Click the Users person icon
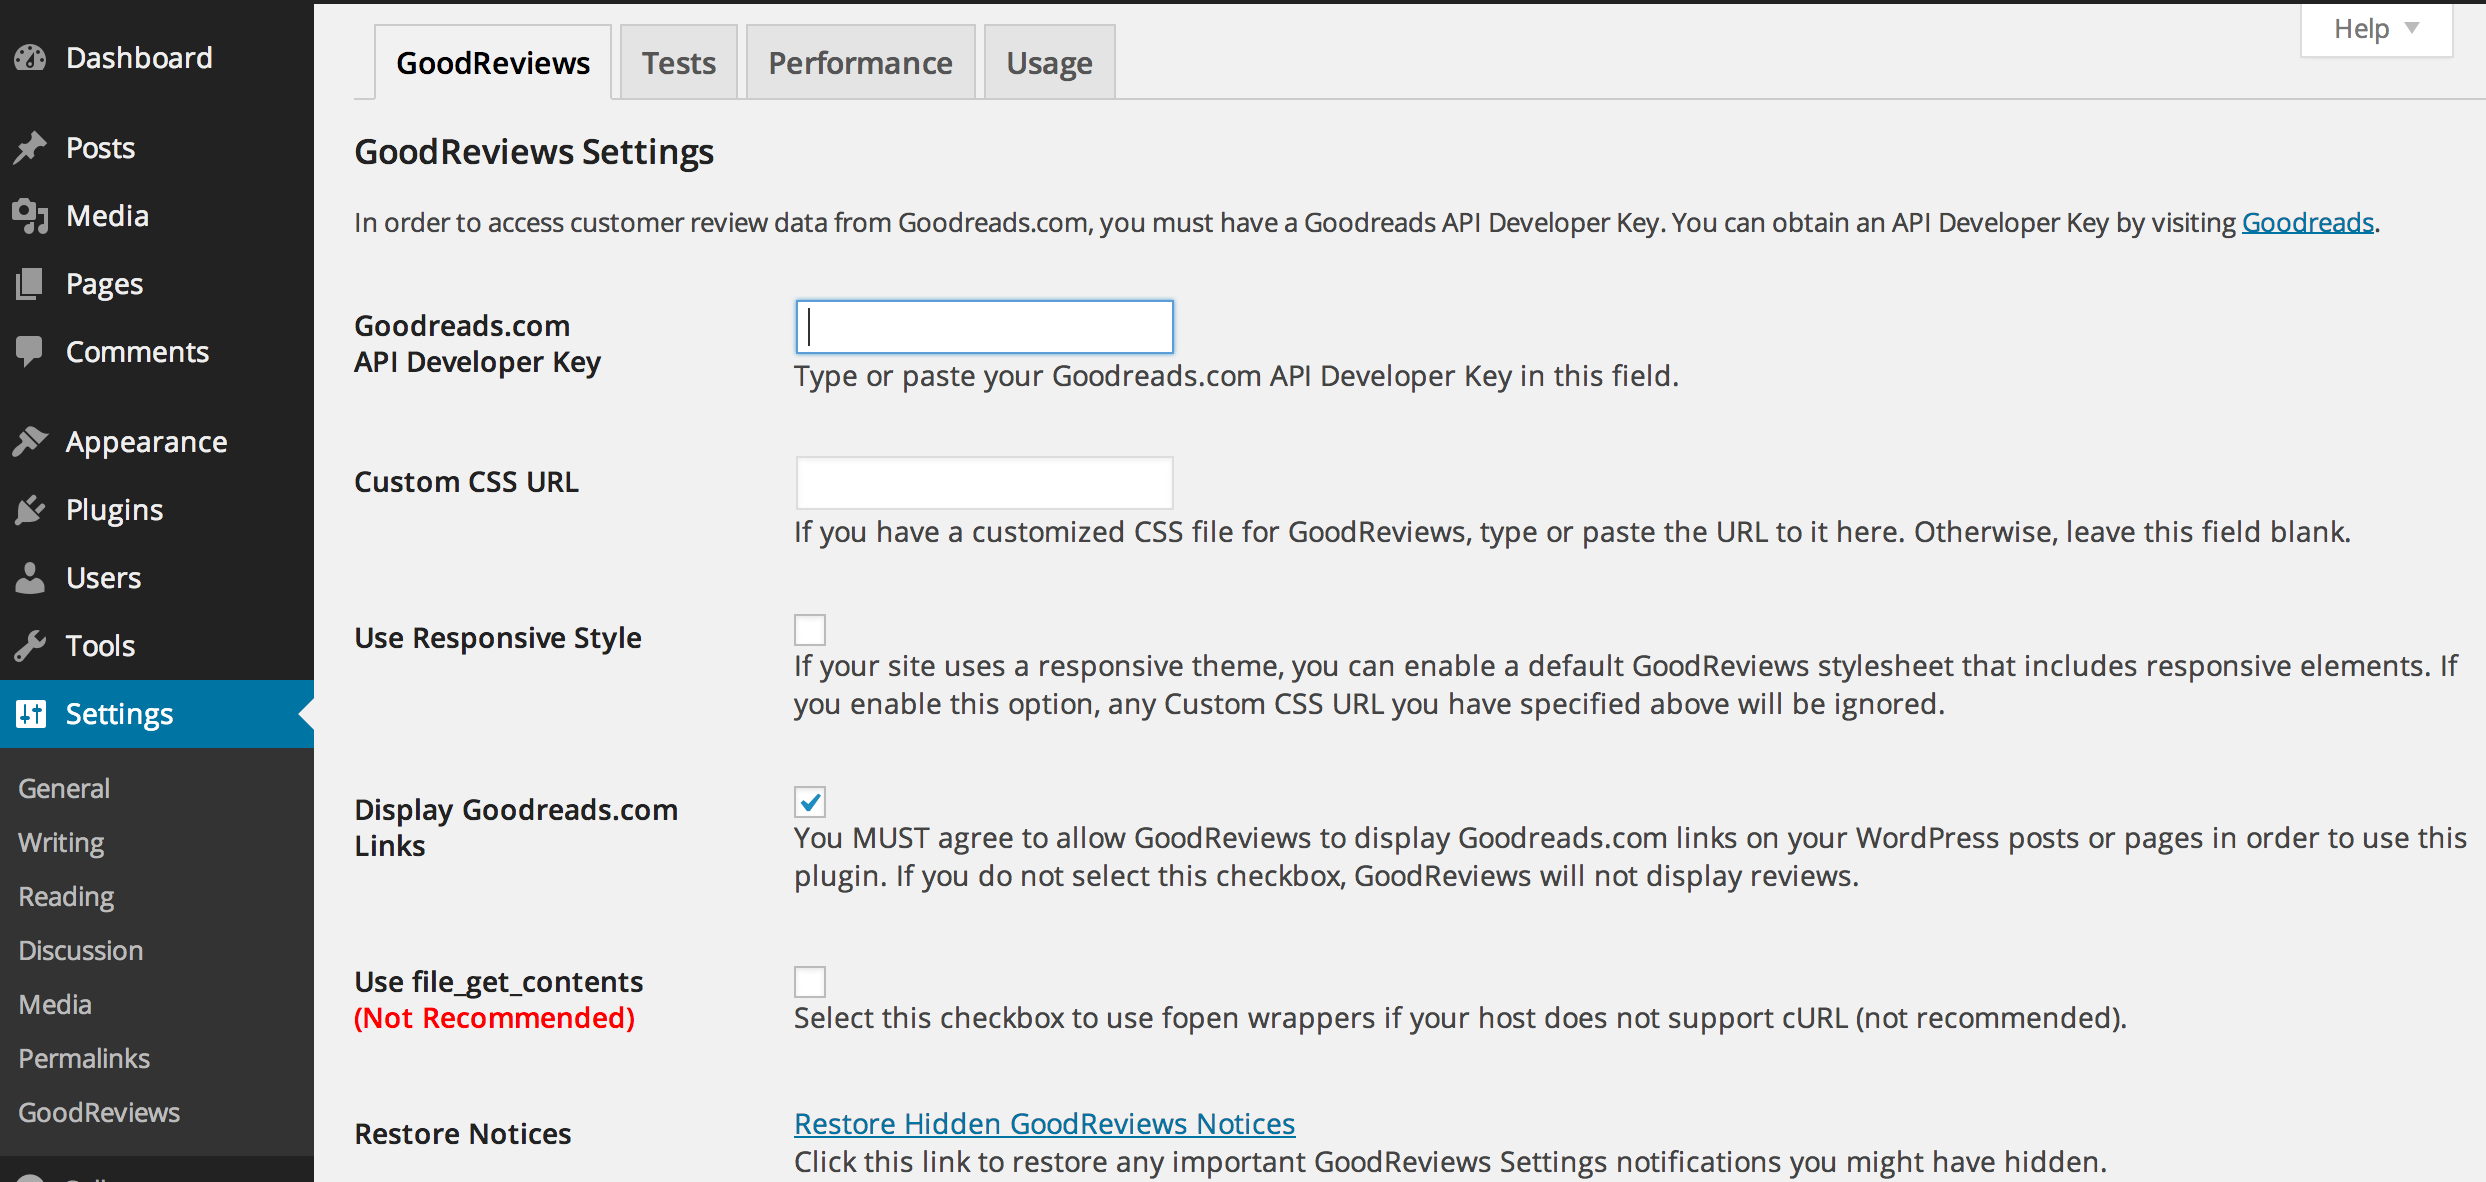The image size is (2486, 1182). (30, 578)
